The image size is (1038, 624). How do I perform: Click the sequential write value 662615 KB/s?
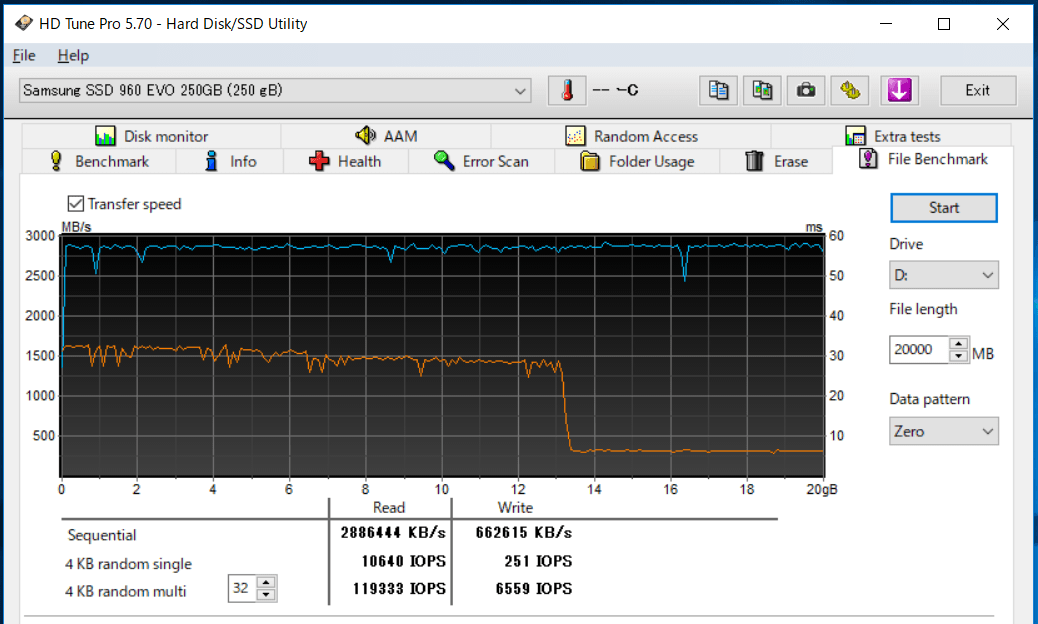[x=524, y=533]
